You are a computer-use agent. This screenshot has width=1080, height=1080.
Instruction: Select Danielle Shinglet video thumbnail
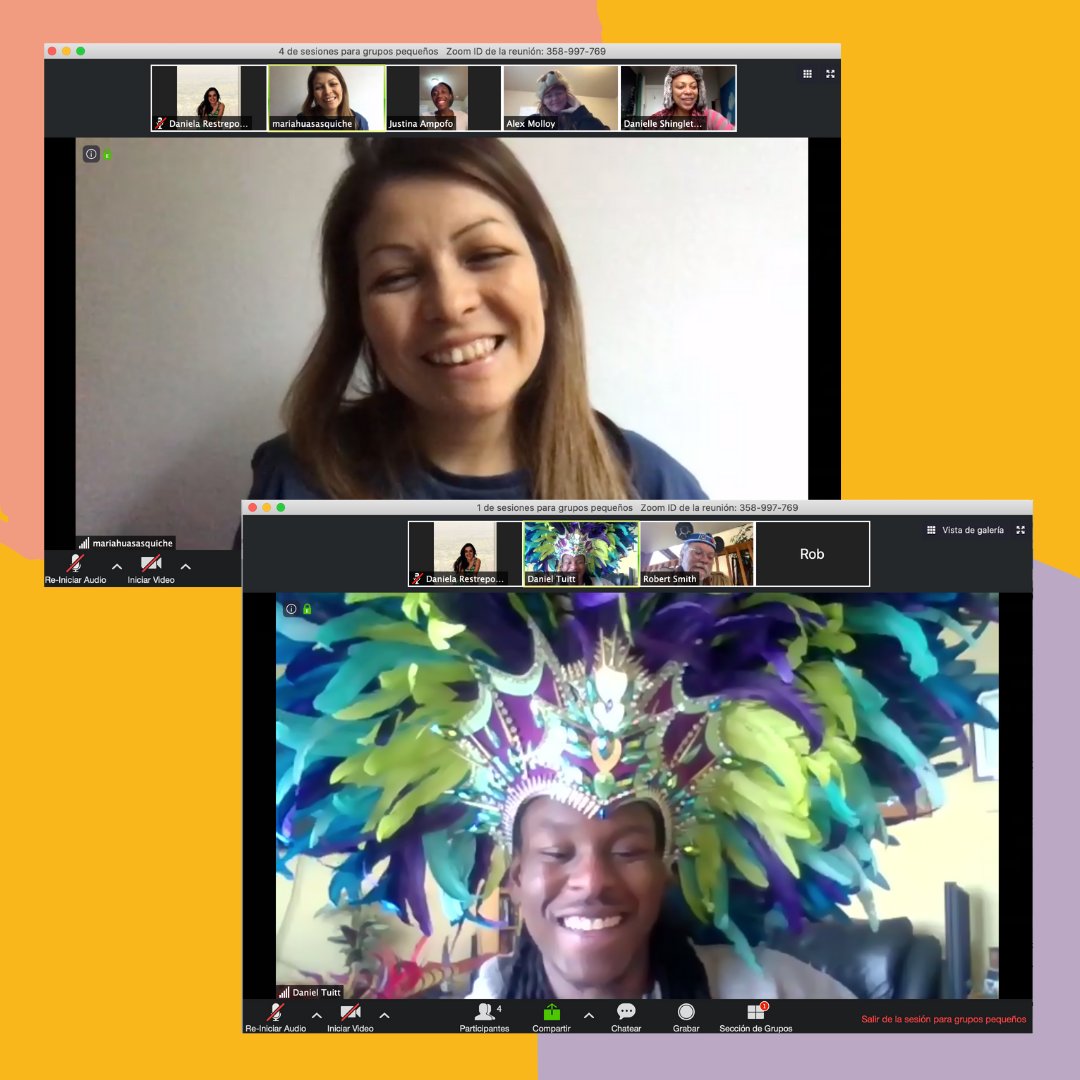point(678,98)
